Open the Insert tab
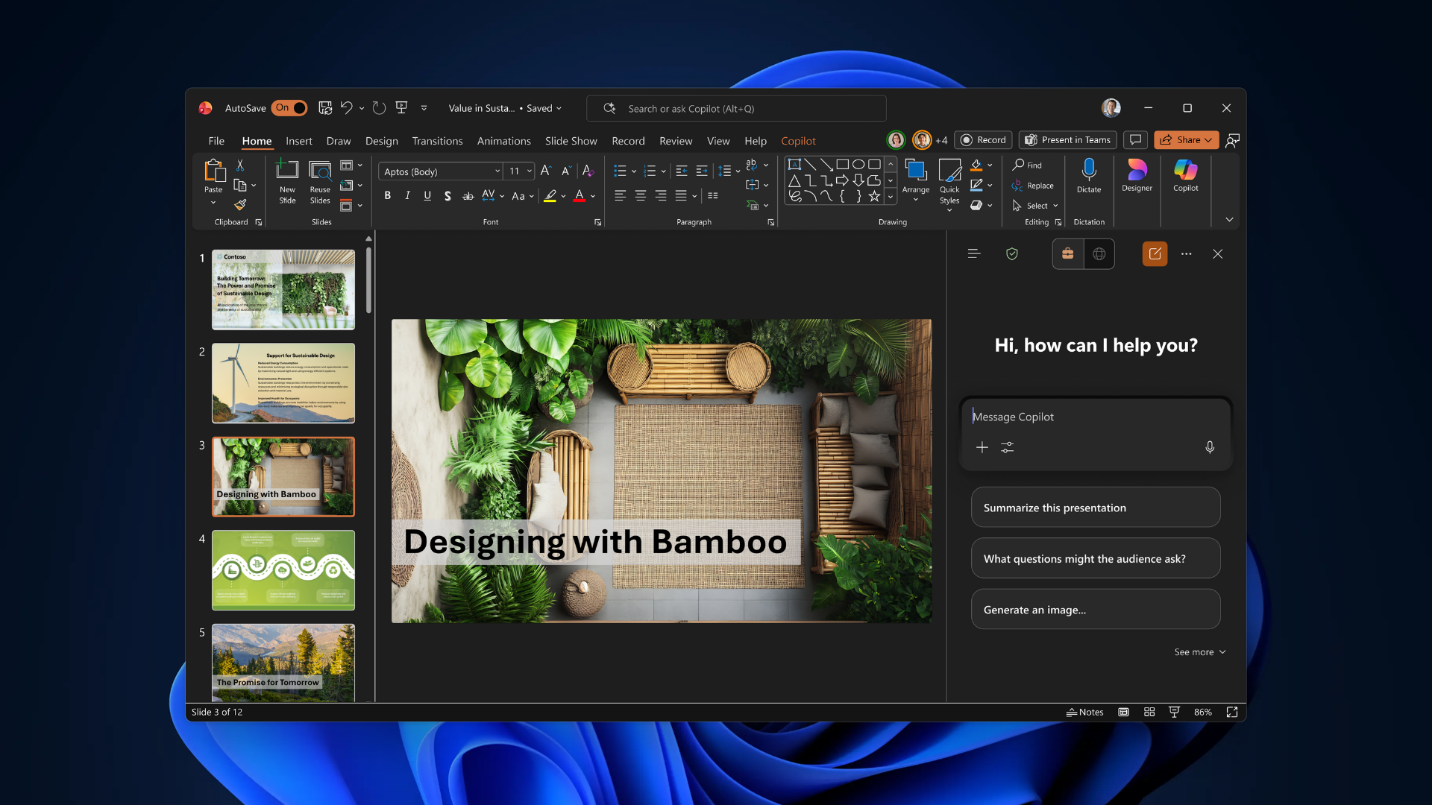This screenshot has width=1432, height=805. coord(299,141)
